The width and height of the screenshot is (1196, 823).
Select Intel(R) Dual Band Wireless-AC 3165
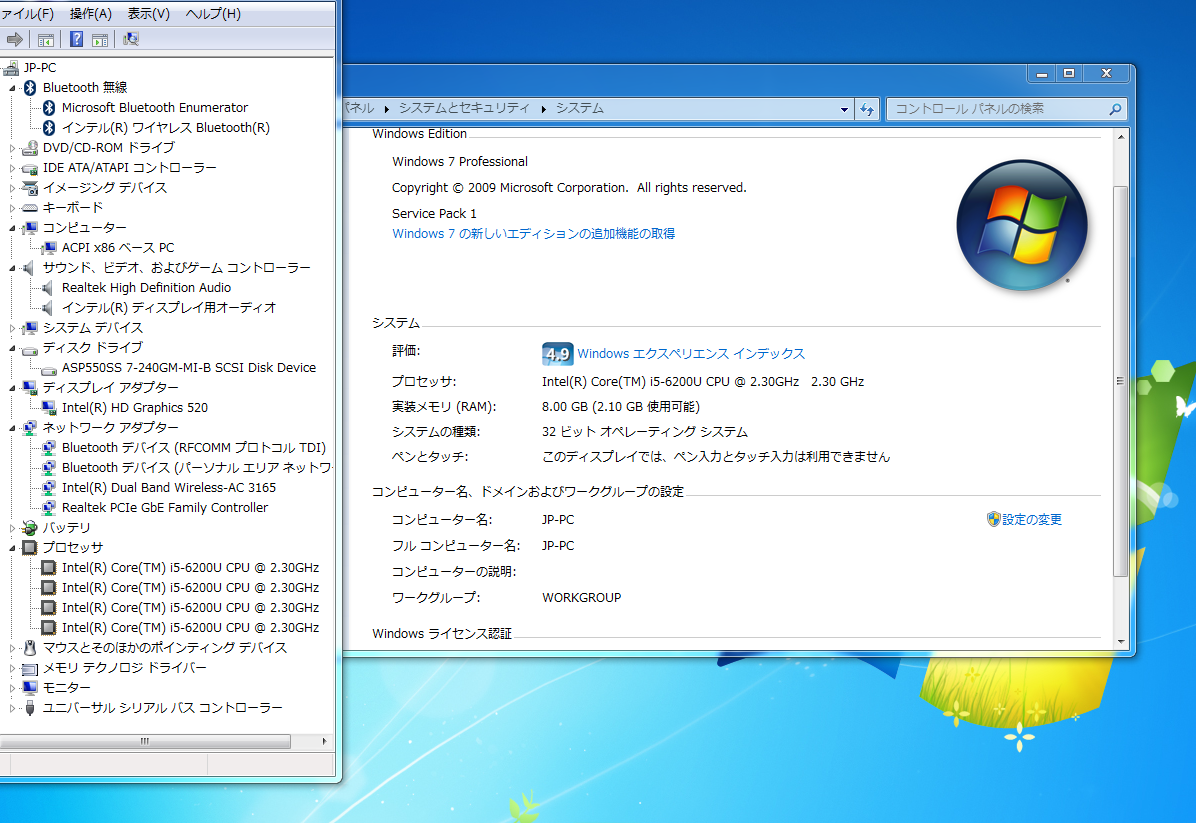pos(169,487)
